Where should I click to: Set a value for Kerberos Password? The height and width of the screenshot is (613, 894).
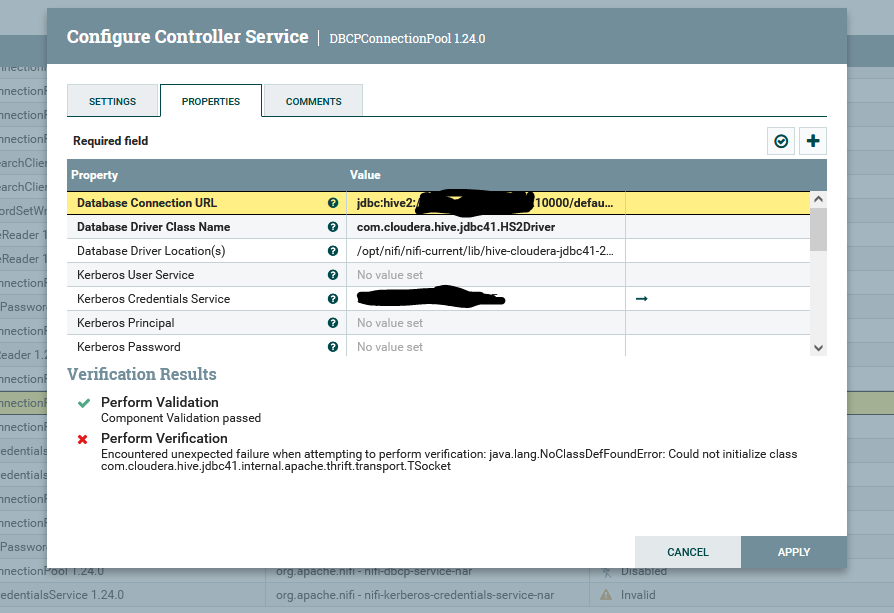[486, 347]
